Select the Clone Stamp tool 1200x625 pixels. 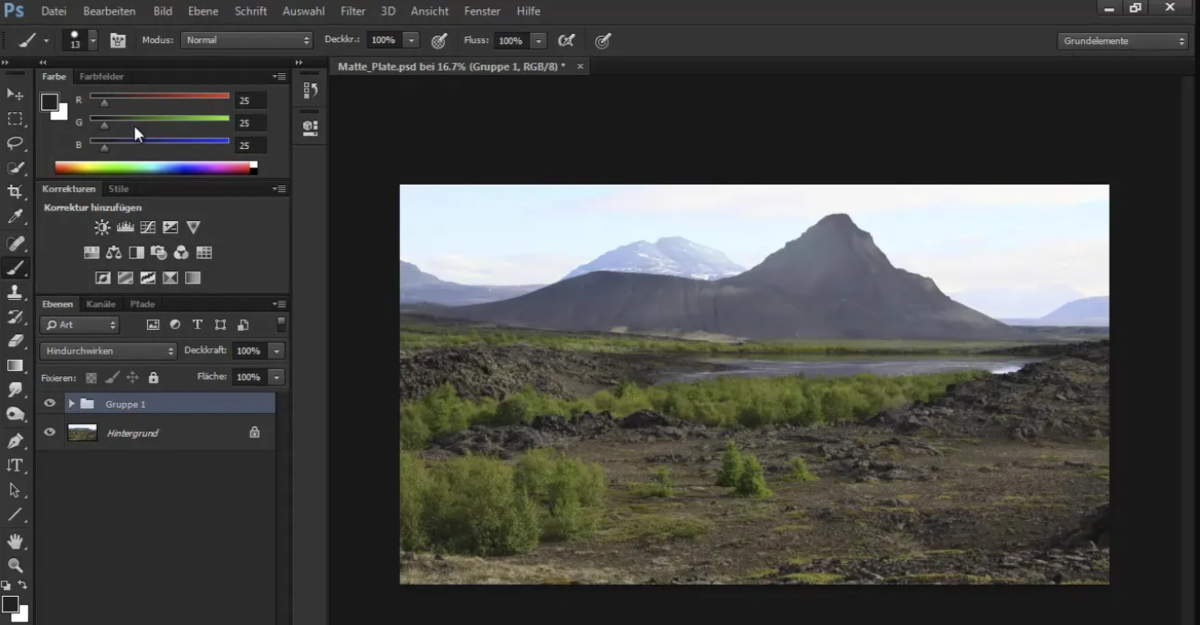(x=15, y=292)
